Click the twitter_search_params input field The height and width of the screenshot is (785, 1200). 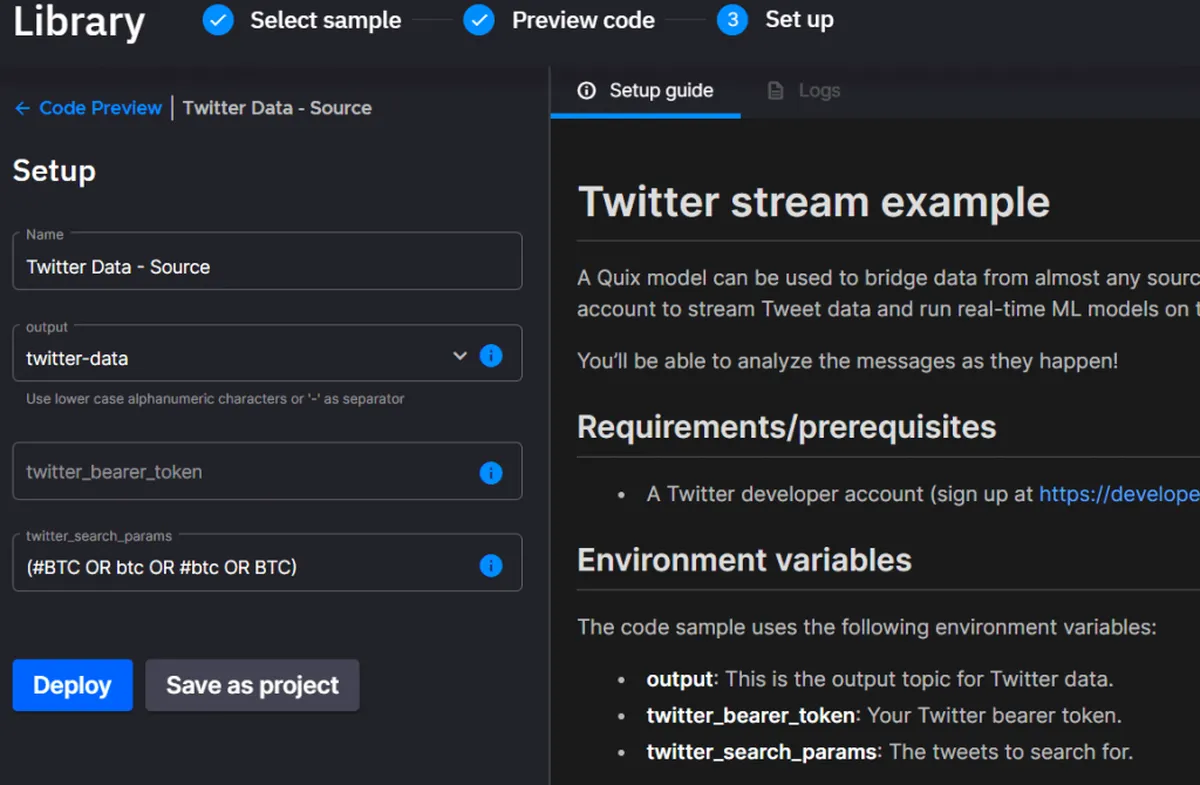click(x=267, y=562)
